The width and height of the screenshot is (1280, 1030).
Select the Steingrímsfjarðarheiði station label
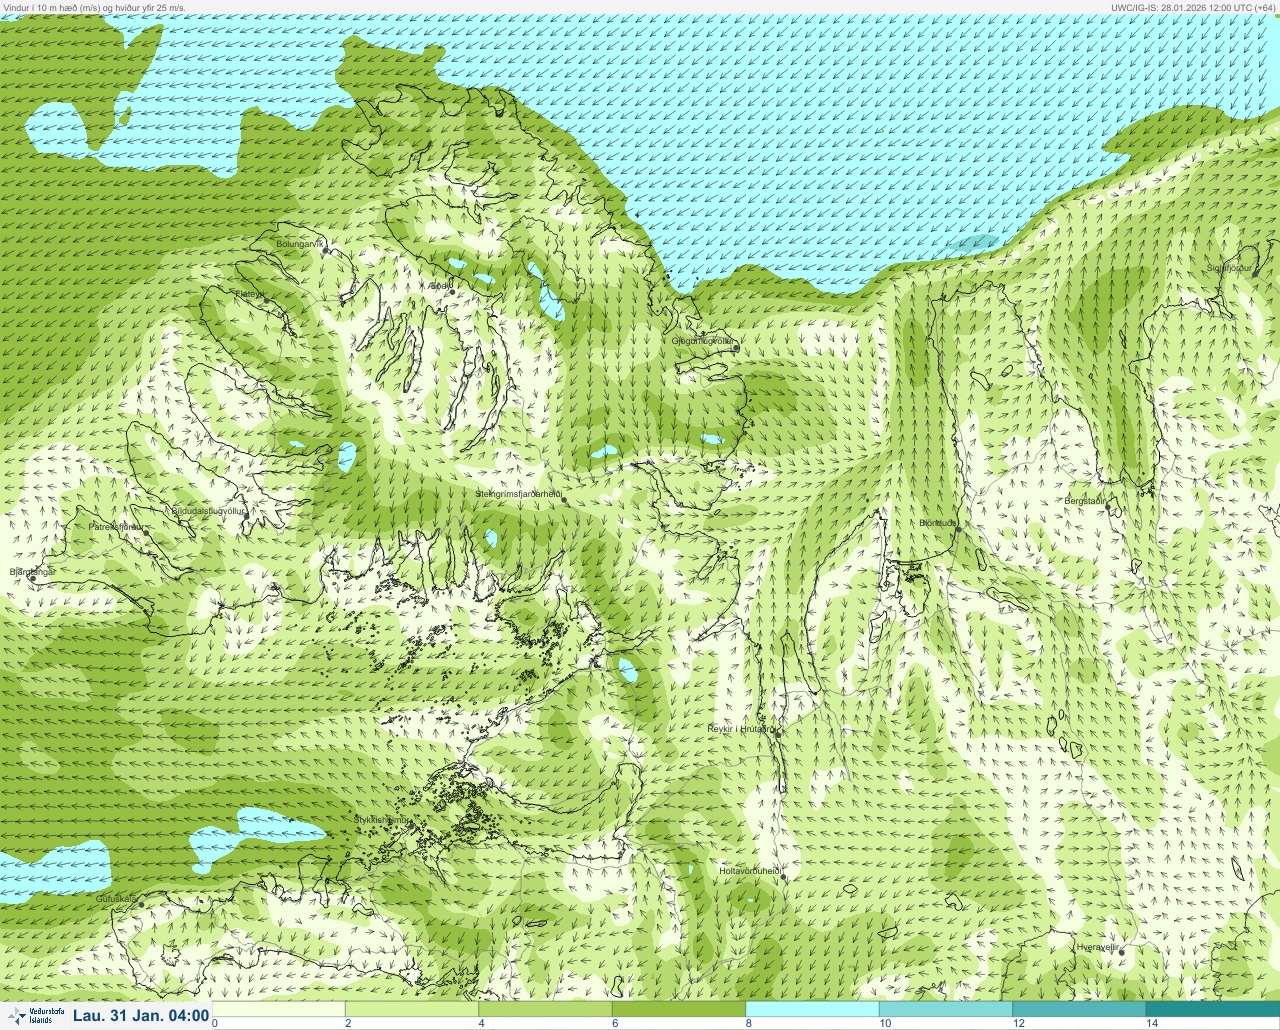tap(517, 494)
